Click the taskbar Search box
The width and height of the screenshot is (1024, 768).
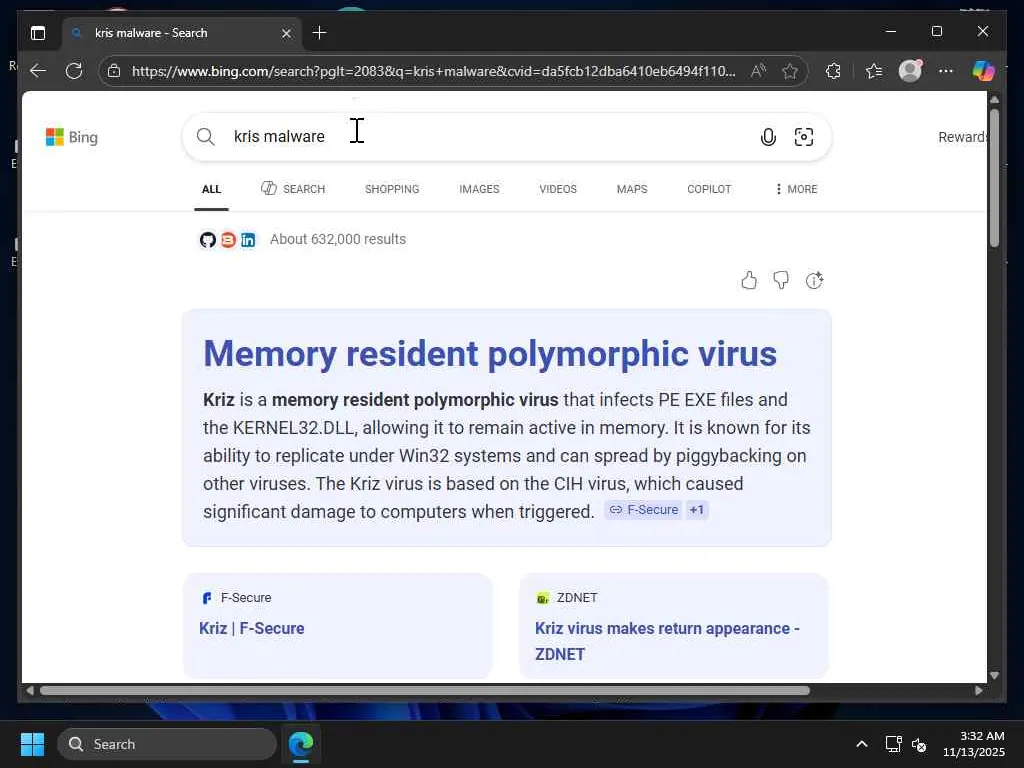click(x=167, y=744)
